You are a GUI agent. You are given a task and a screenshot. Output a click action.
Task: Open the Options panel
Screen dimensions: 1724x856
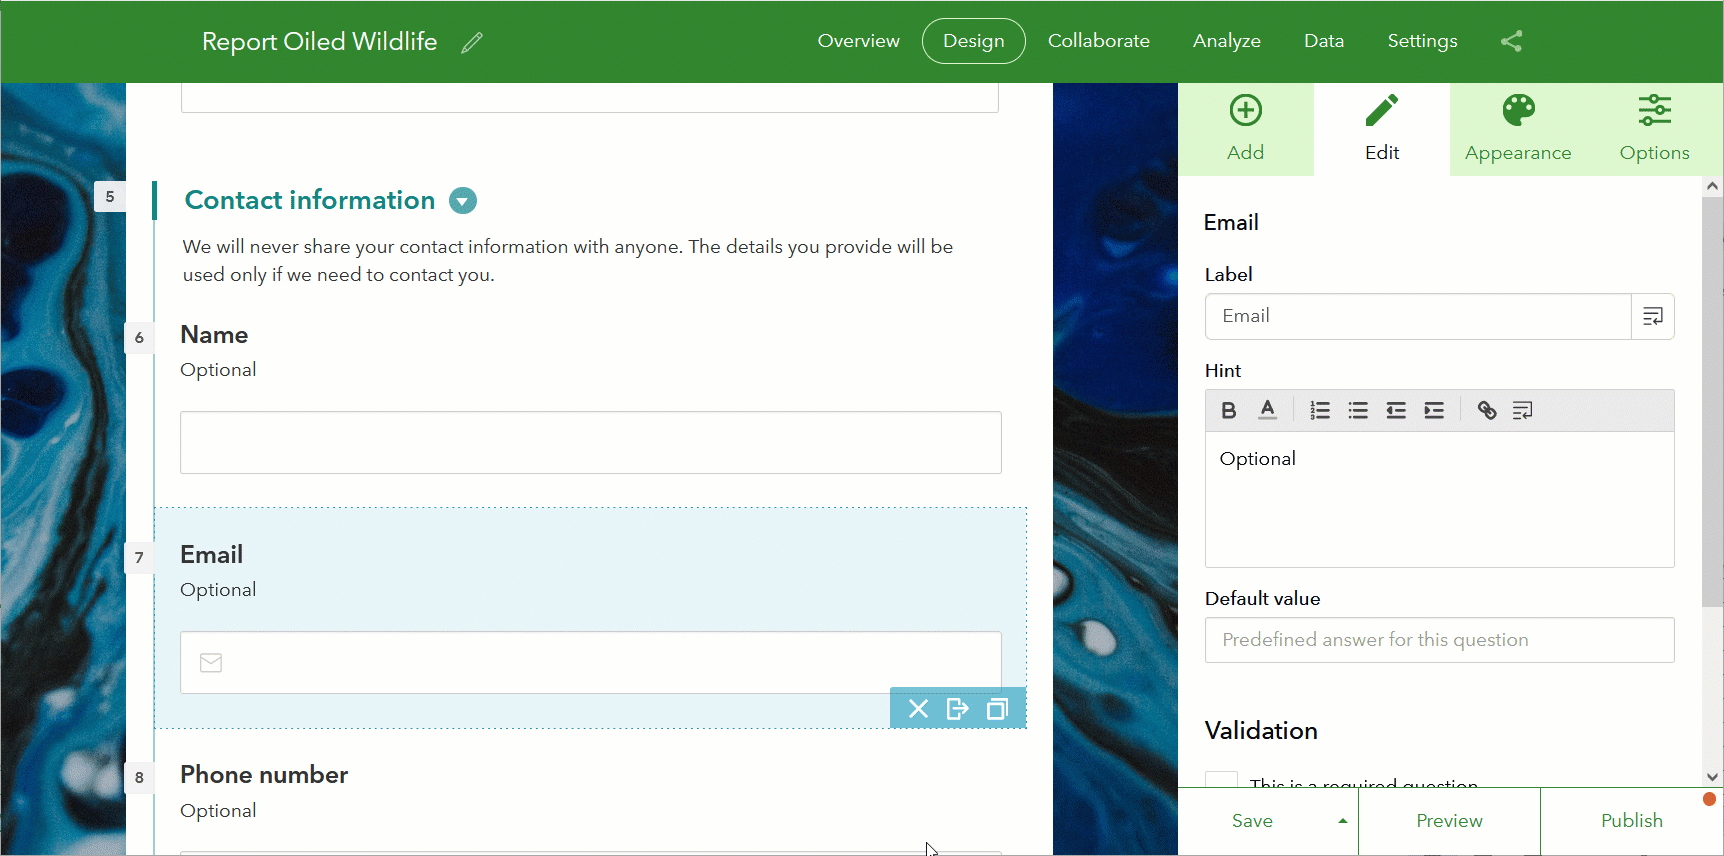(x=1654, y=129)
